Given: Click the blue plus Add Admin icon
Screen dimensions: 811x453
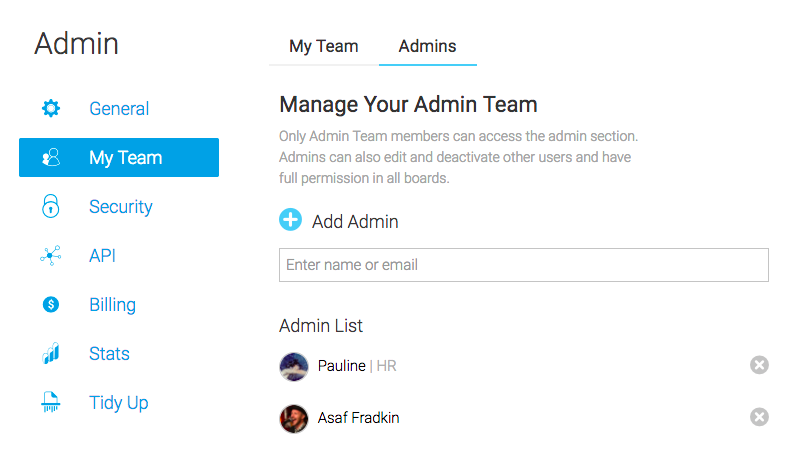Looking at the screenshot, I should pyautogui.click(x=291, y=220).
